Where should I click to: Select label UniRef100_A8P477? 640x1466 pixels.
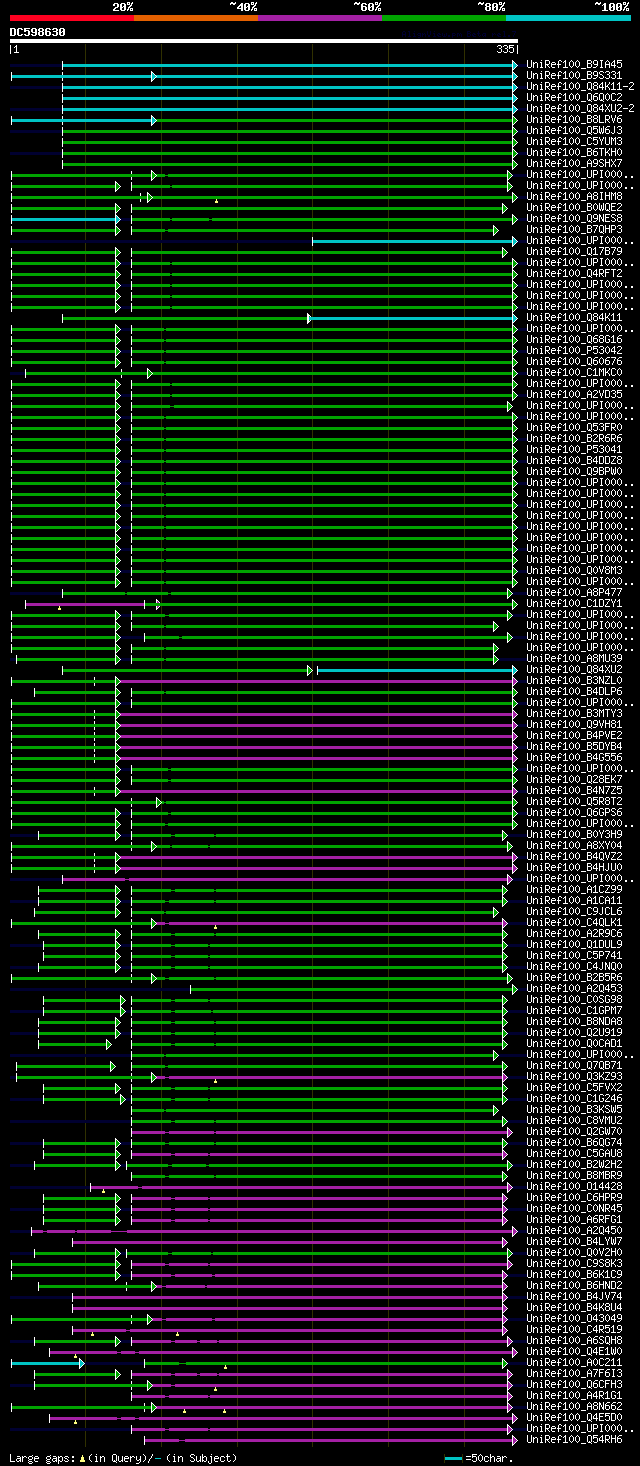tap(574, 592)
